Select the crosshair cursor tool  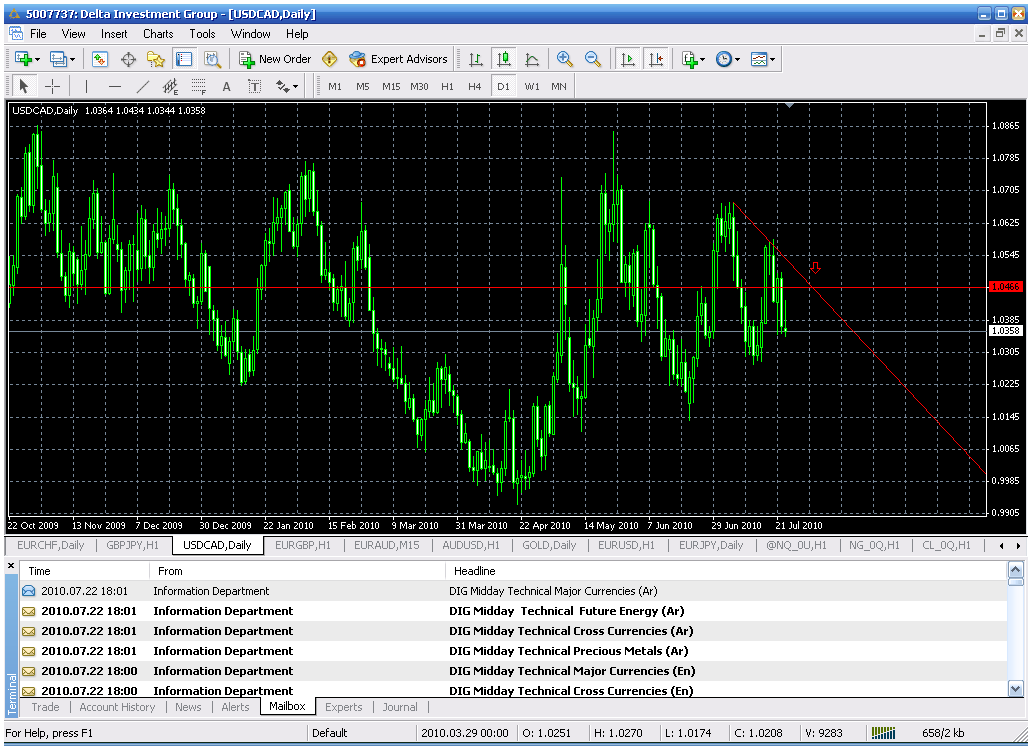(52, 86)
